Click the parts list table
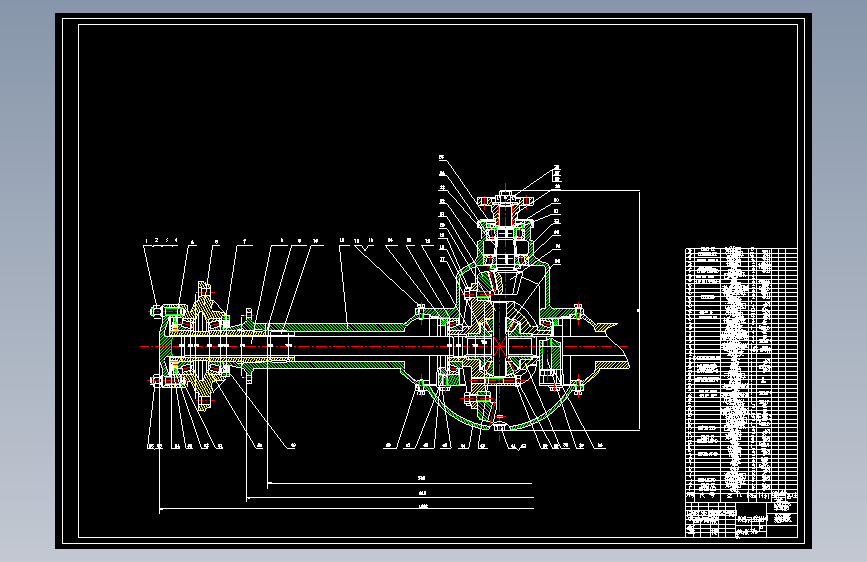This screenshot has width=867, height=562. click(741, 375)
